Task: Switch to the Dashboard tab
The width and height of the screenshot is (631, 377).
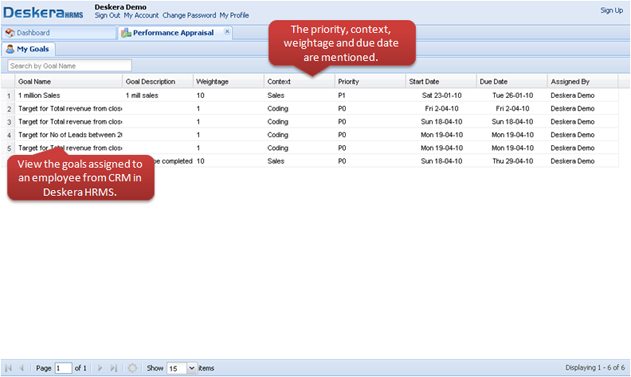Action: (x=59, y=33)
